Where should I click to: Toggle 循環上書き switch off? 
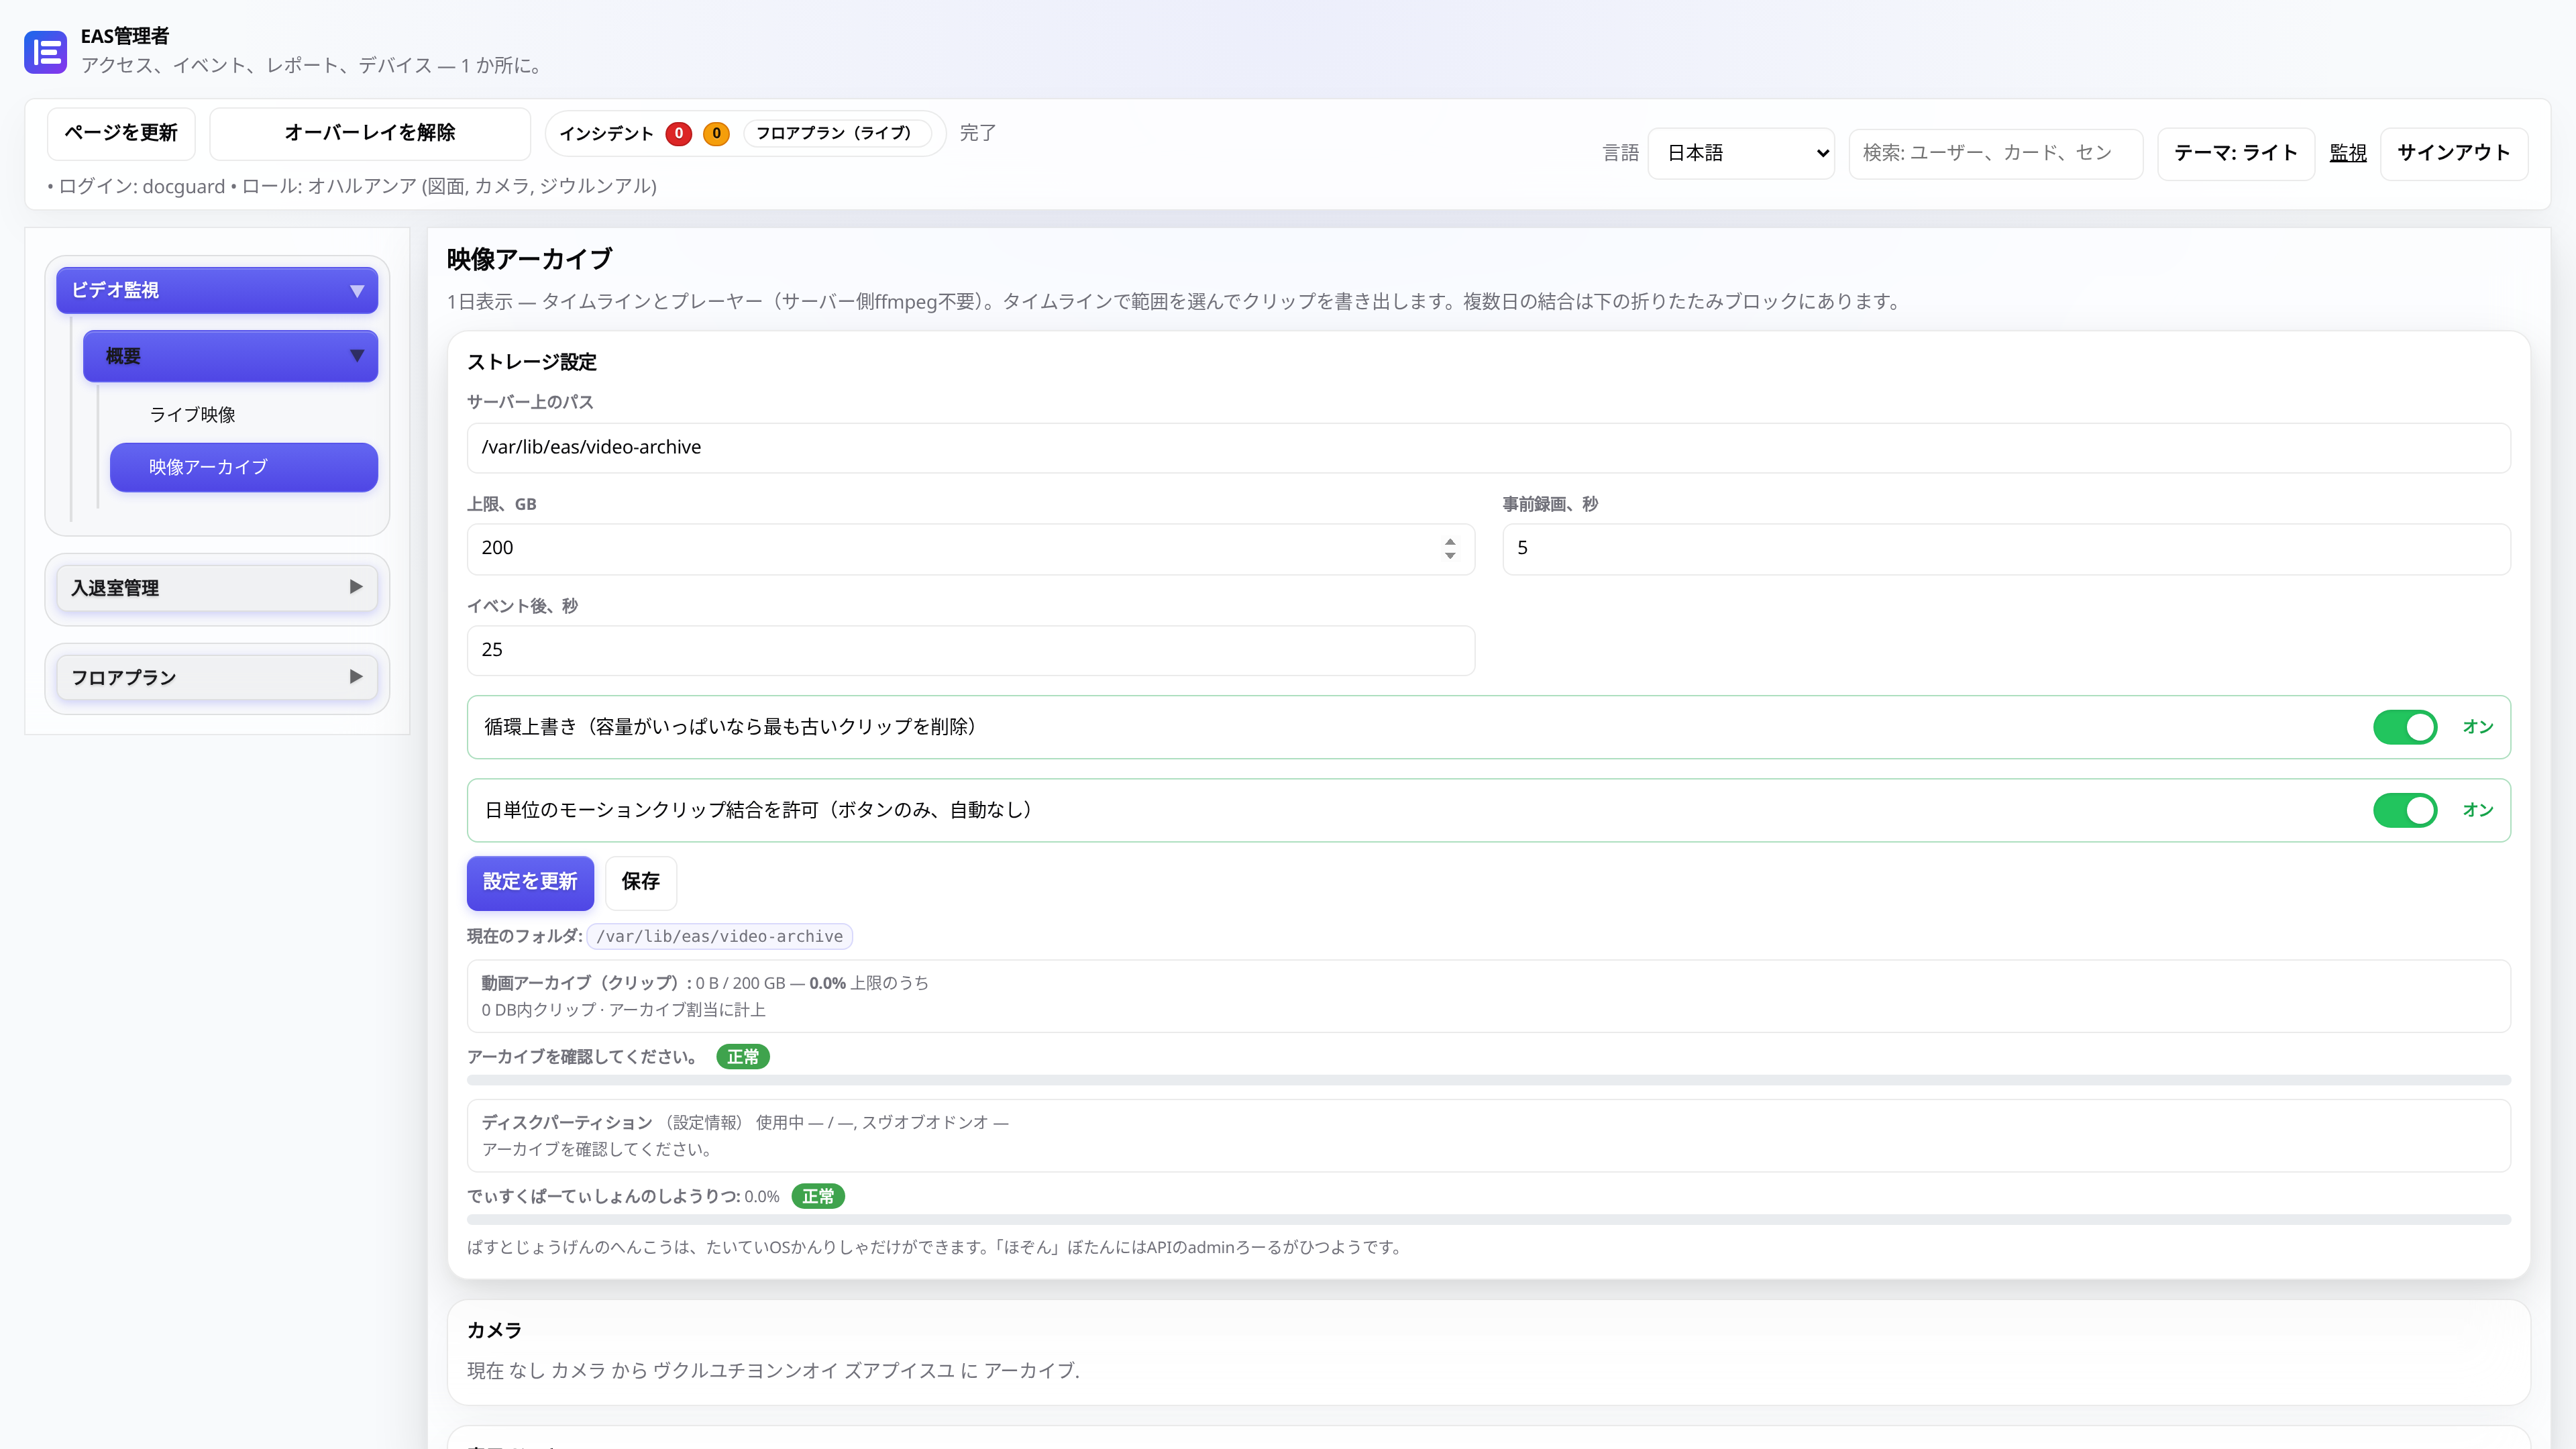pos(2405,727)
